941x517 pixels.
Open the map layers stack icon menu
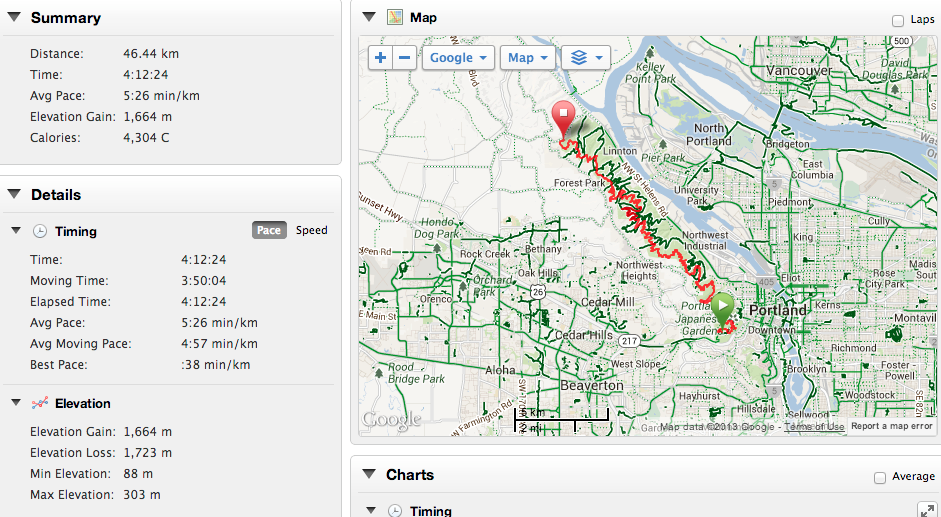pos(586,58)
